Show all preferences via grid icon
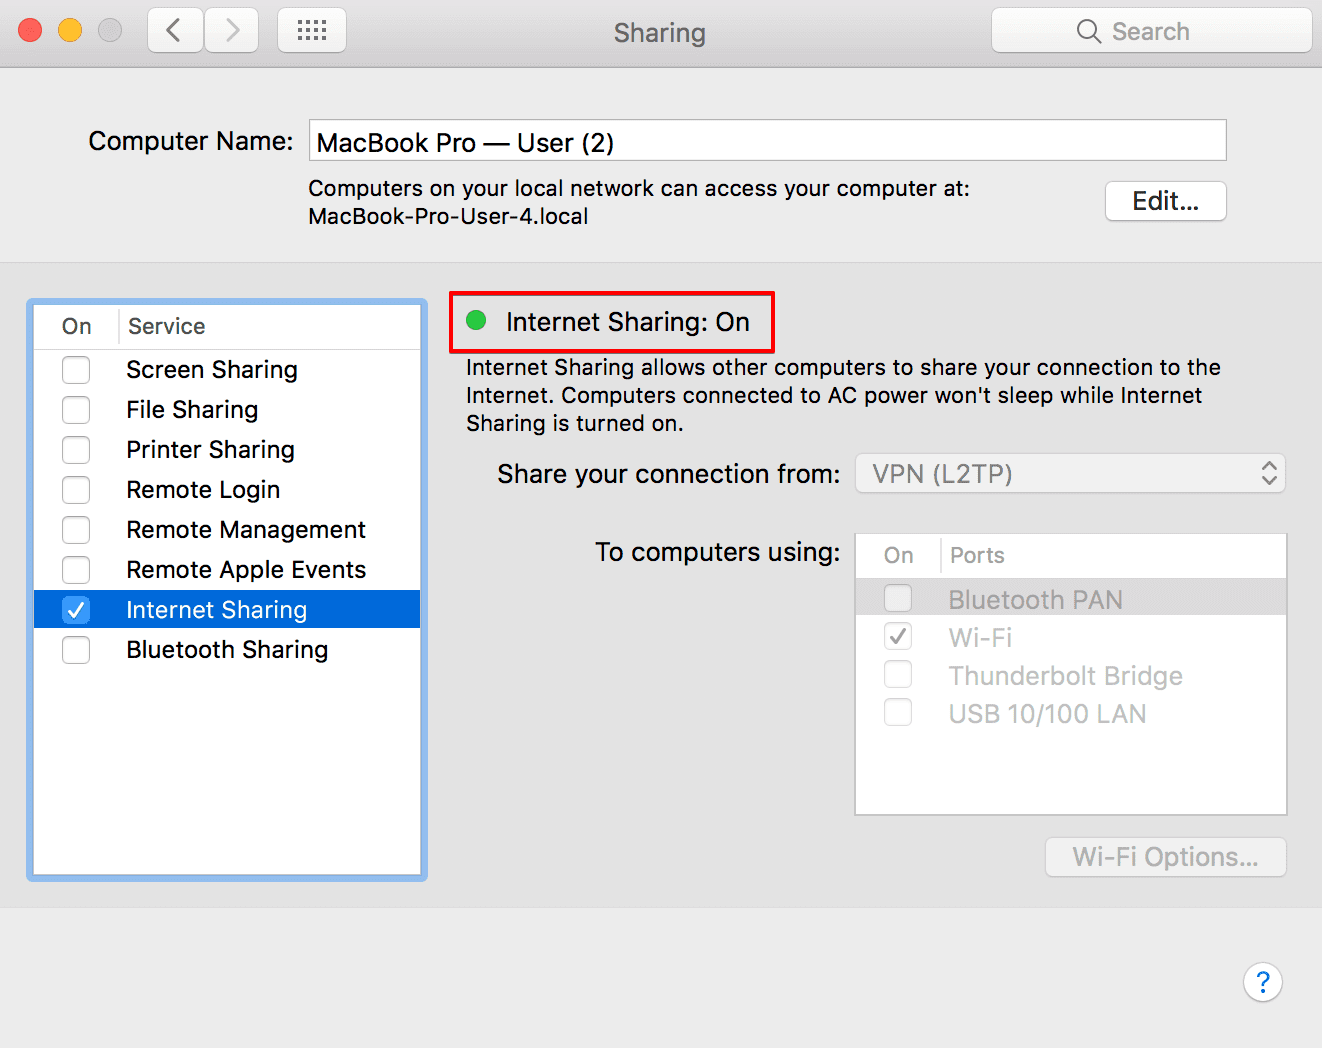 coord(312,31)
